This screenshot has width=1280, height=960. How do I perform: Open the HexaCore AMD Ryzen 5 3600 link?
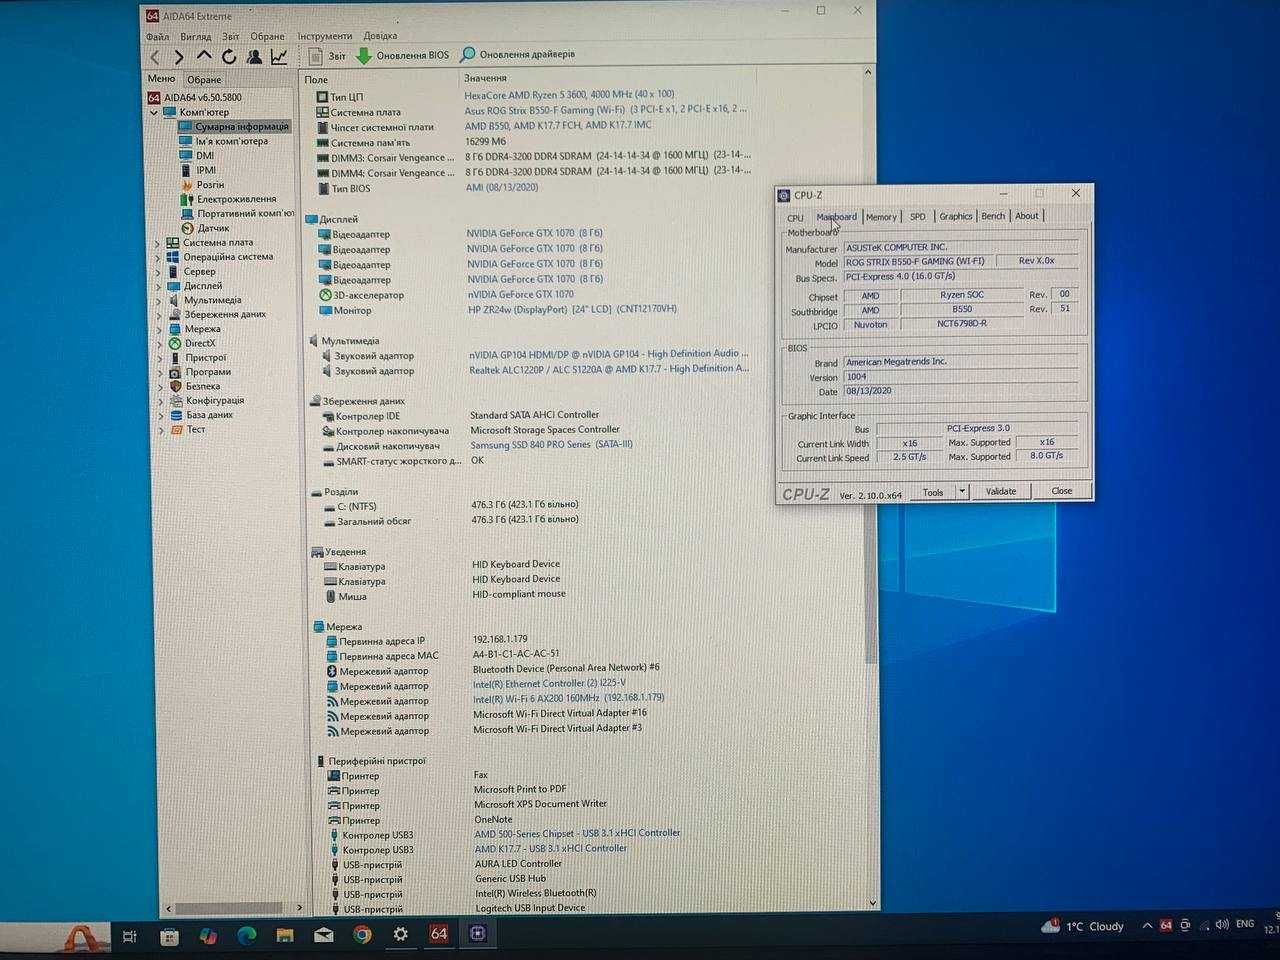tap(569, 95)
